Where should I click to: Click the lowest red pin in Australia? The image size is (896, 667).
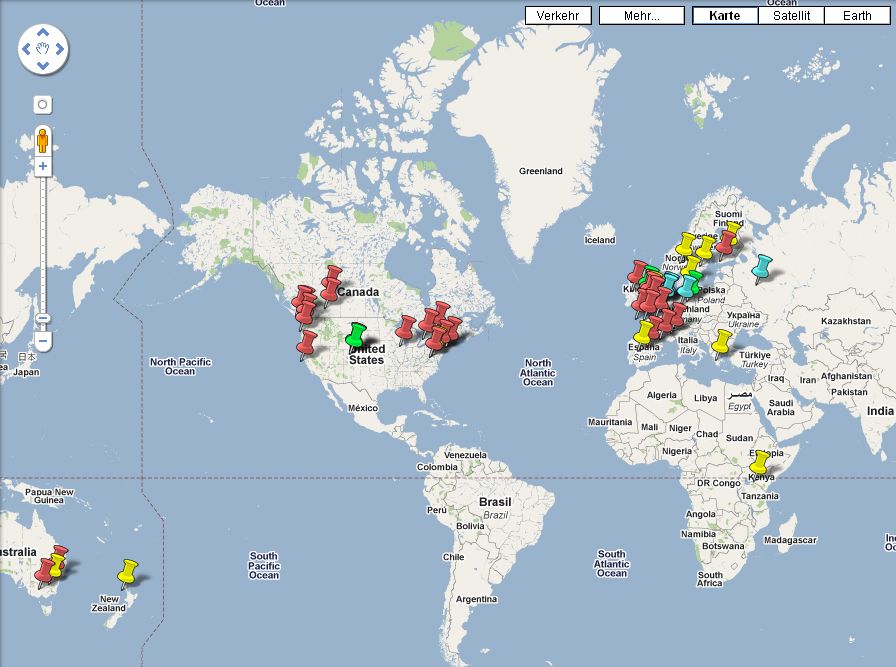(43, 572)
